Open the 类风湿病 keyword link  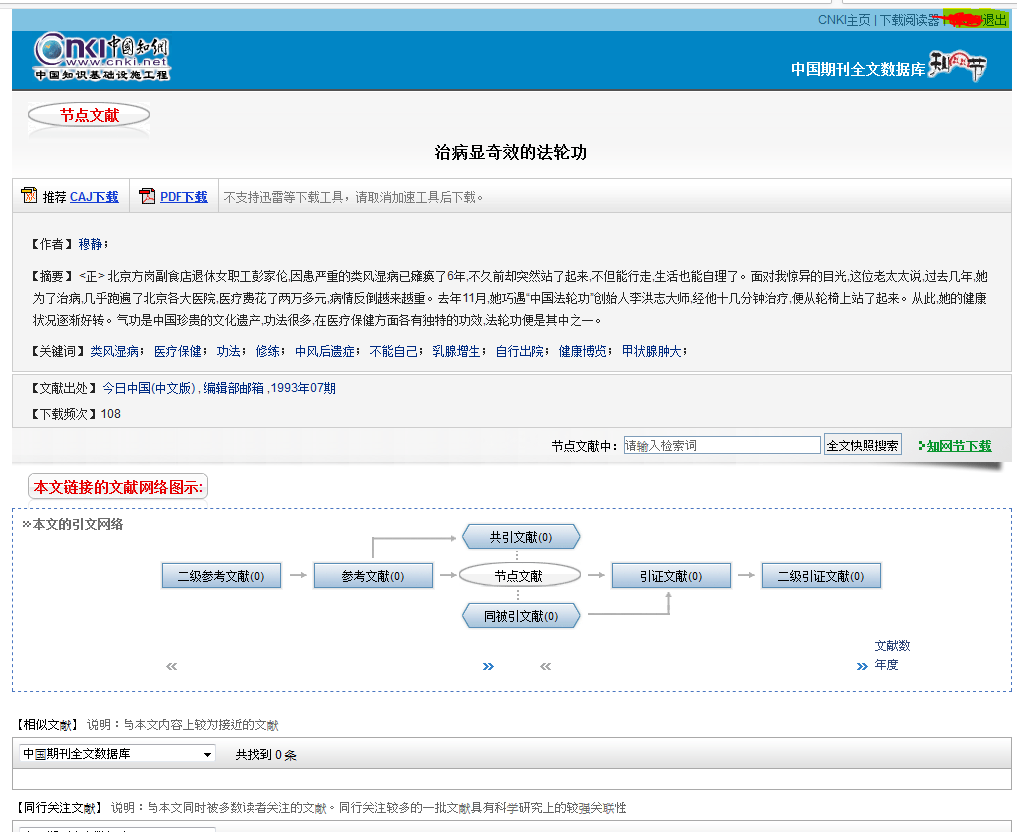coord(115,351)
